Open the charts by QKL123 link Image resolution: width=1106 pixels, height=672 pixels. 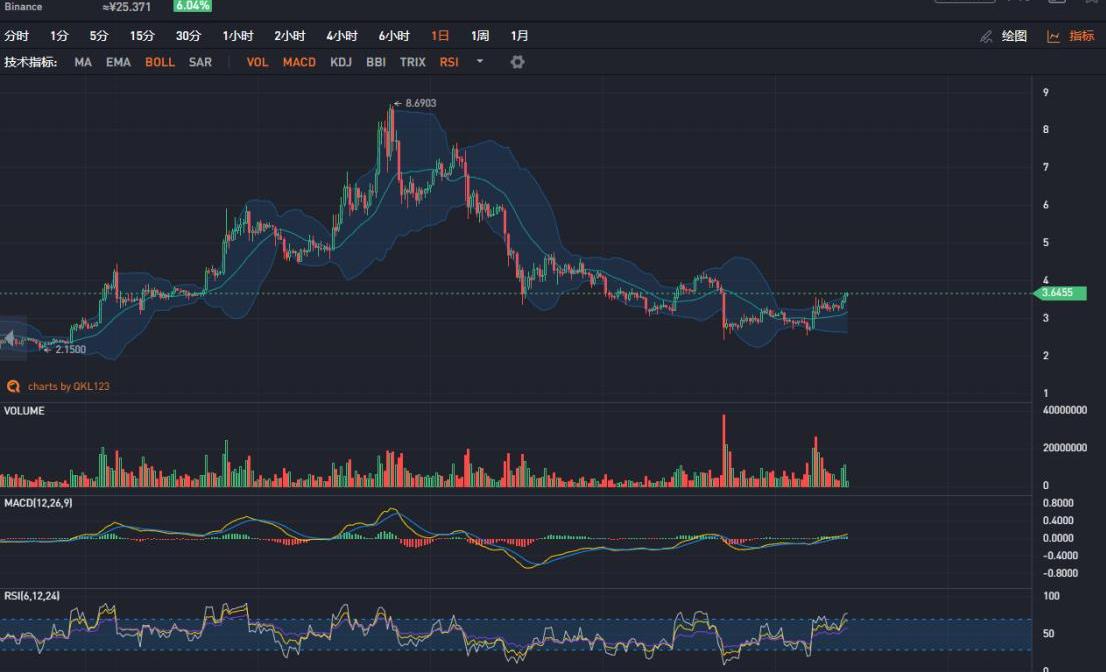click(68, 386)
